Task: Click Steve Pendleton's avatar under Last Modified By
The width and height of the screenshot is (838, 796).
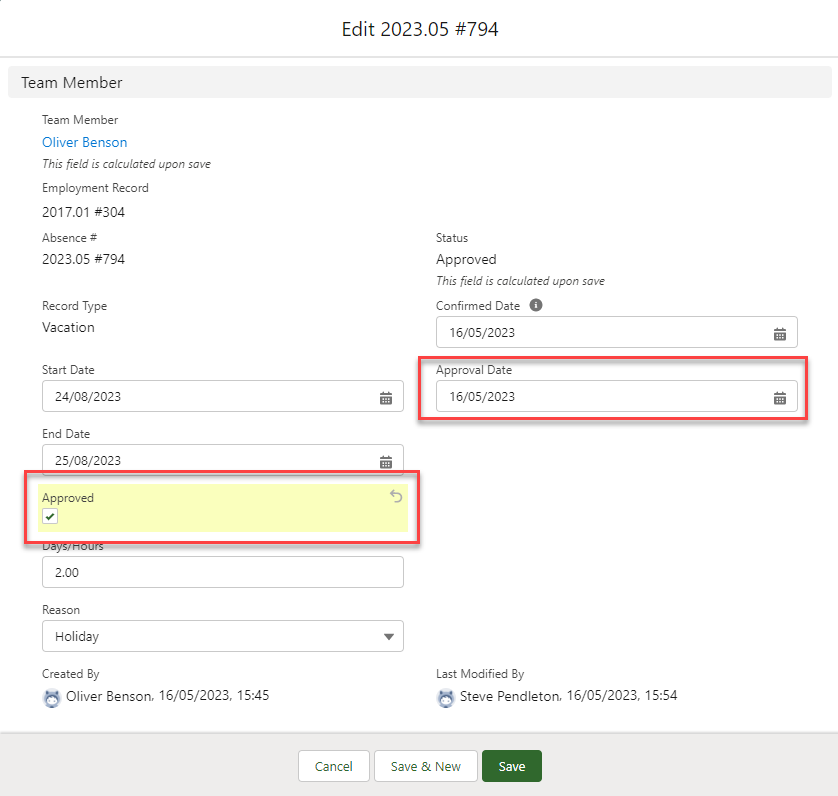Action: [x=446, y=698]
